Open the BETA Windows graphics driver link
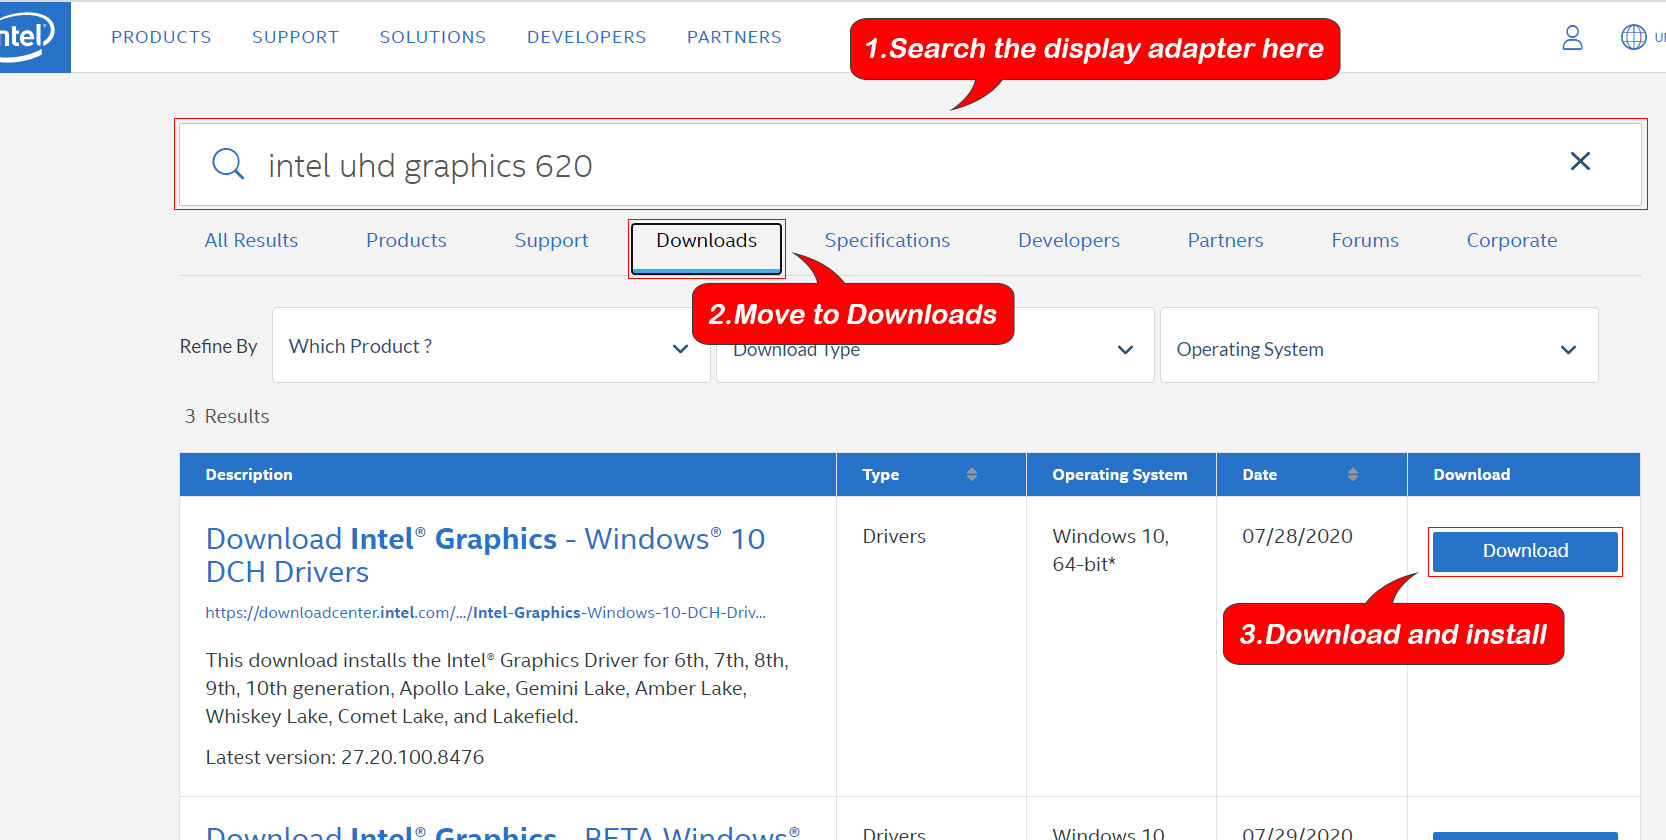 pyautogui.click(x=503, y=832)
